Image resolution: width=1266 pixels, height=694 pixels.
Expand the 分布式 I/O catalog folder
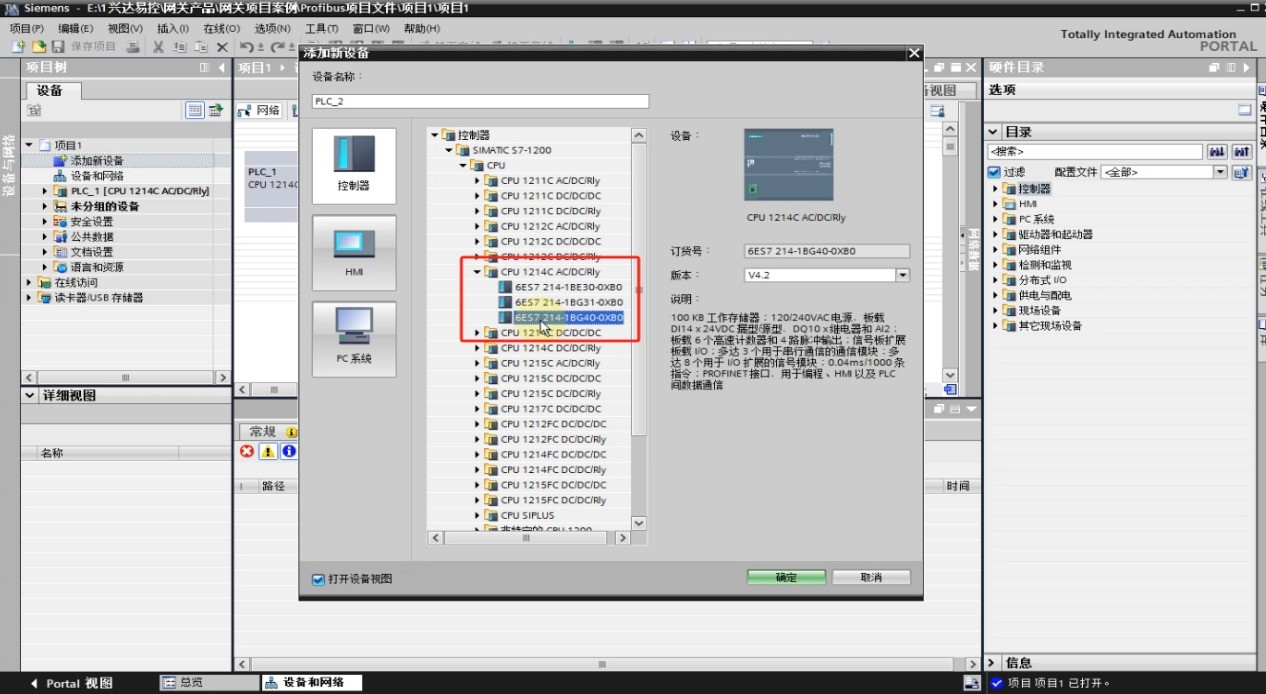[x=996, y=280]
